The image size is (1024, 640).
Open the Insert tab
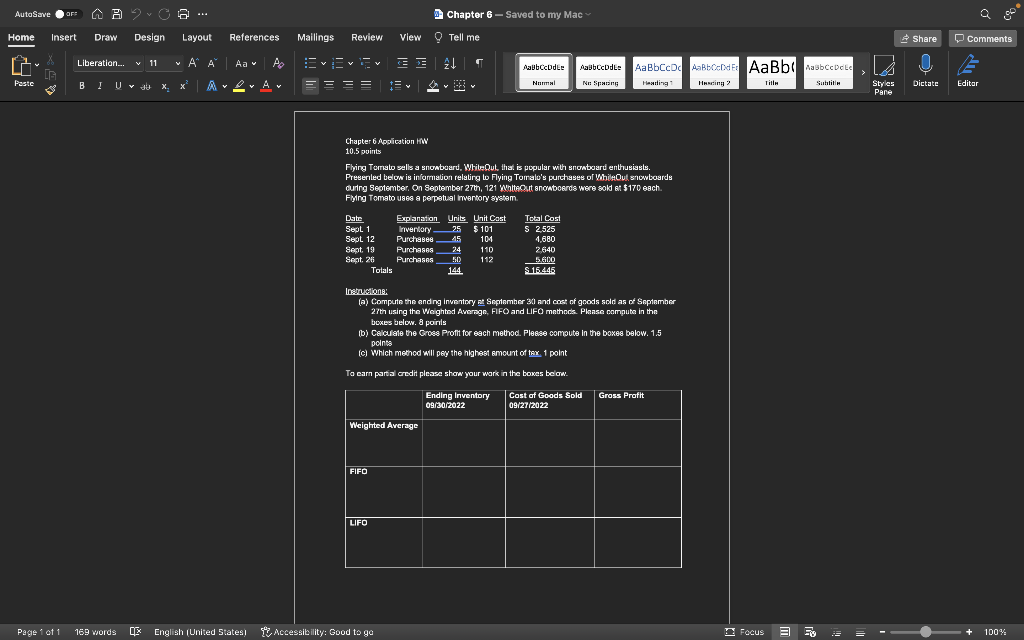(x=64, y=37)
